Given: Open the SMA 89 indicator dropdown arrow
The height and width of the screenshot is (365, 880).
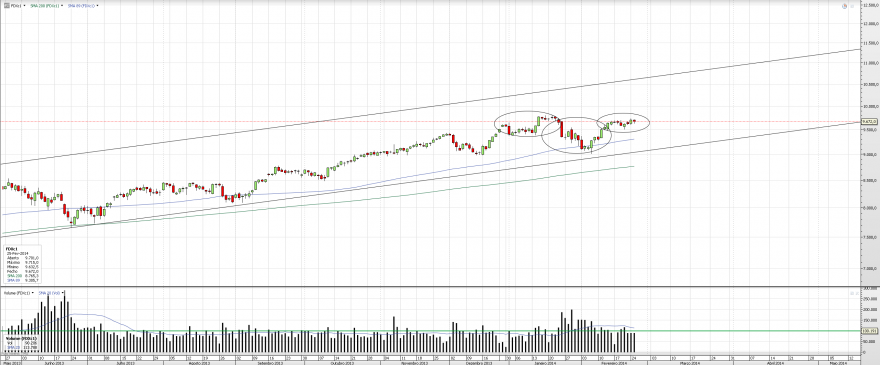Looking at the screenshot, I should 97,6.
